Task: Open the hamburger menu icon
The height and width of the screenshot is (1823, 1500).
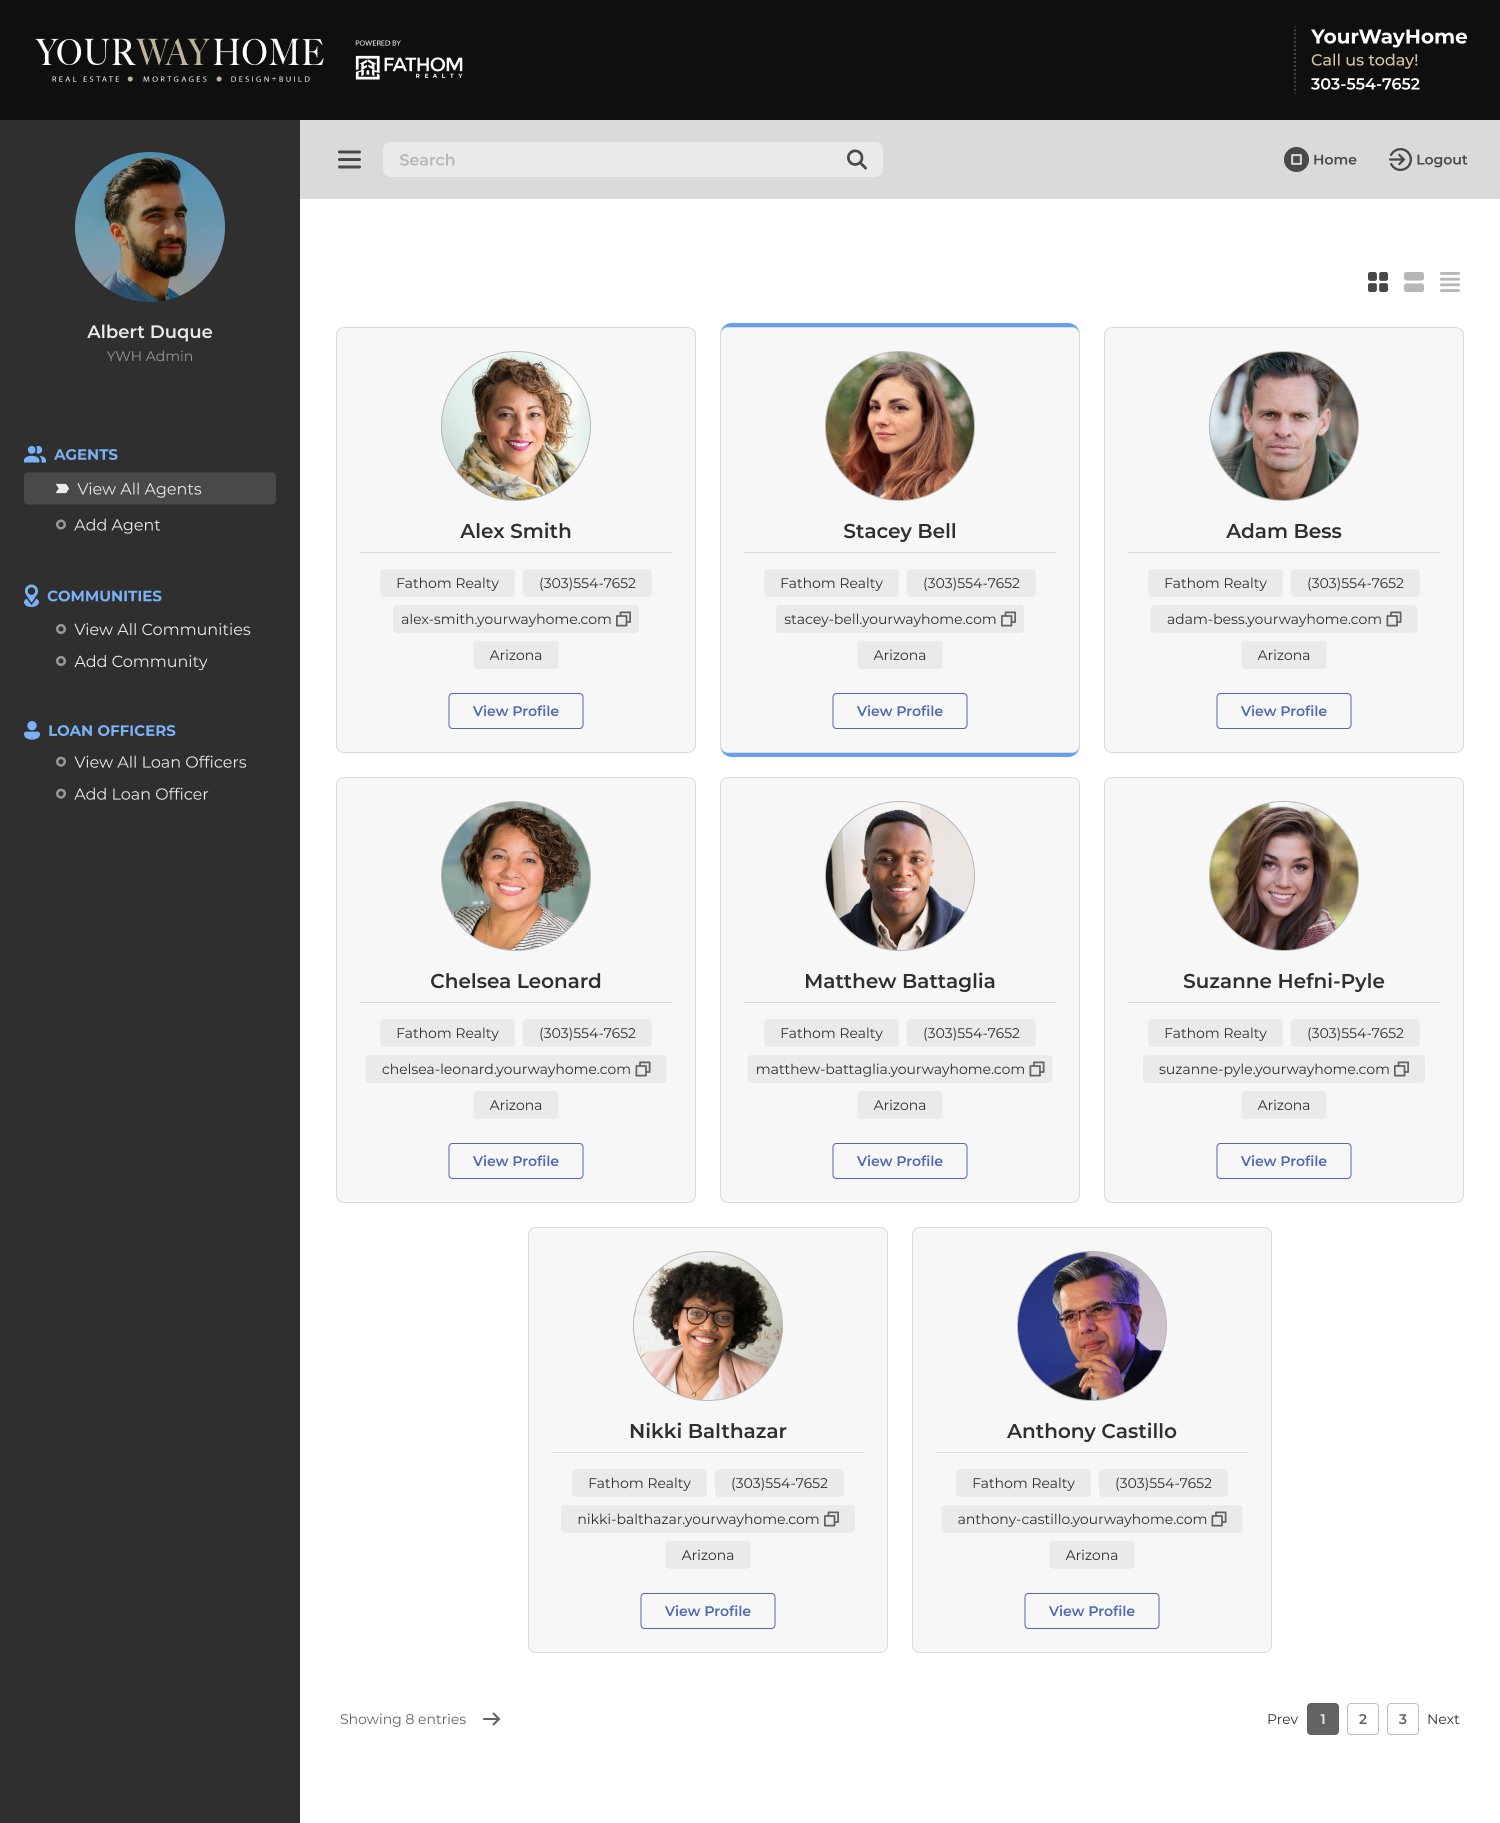Action: point(349,160)
